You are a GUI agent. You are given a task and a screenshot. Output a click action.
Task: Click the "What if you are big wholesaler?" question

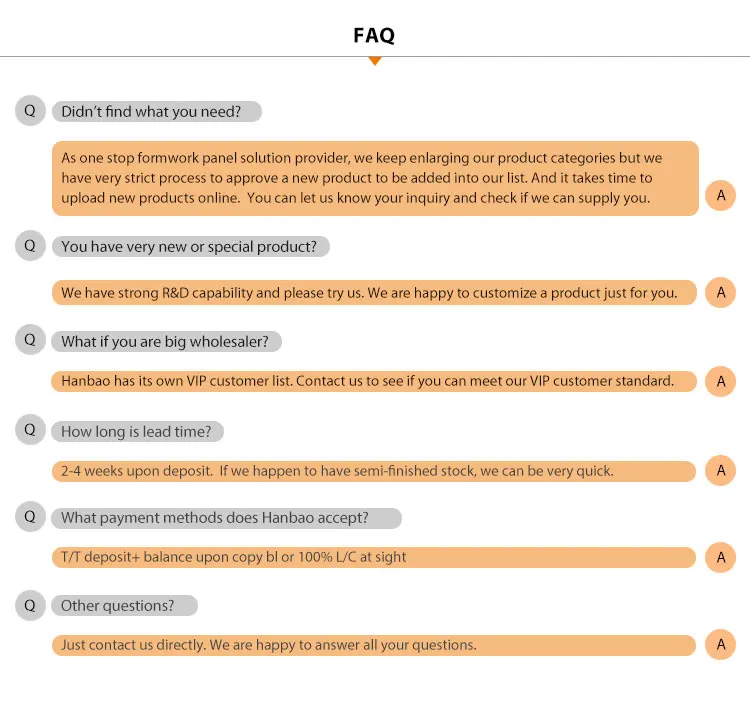coord(166,342)
